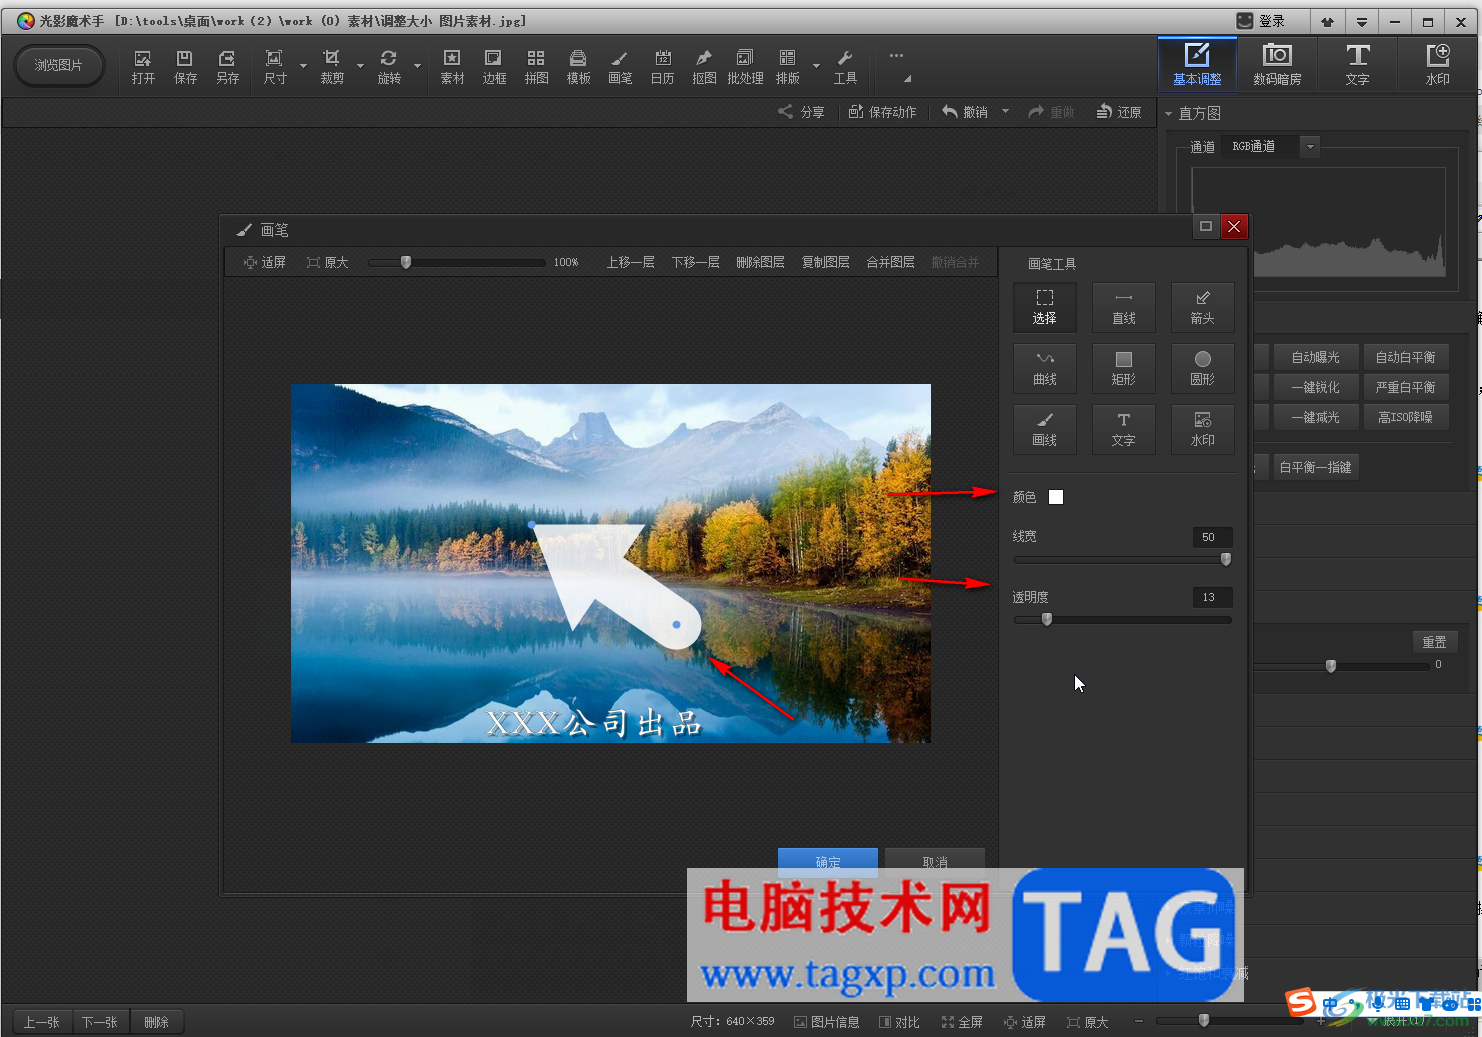Open the 边框 border tool

pos(494,67)
